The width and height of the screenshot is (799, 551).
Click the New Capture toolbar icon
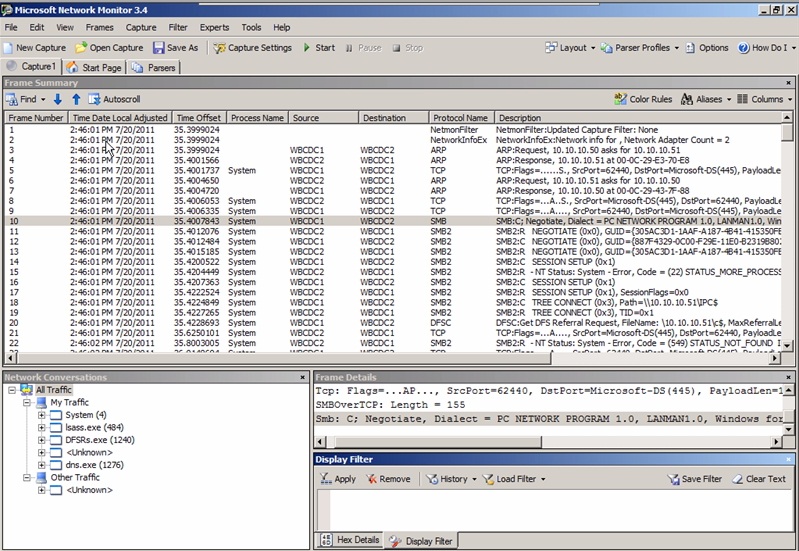pyautogui.click(x=9, y=47)
